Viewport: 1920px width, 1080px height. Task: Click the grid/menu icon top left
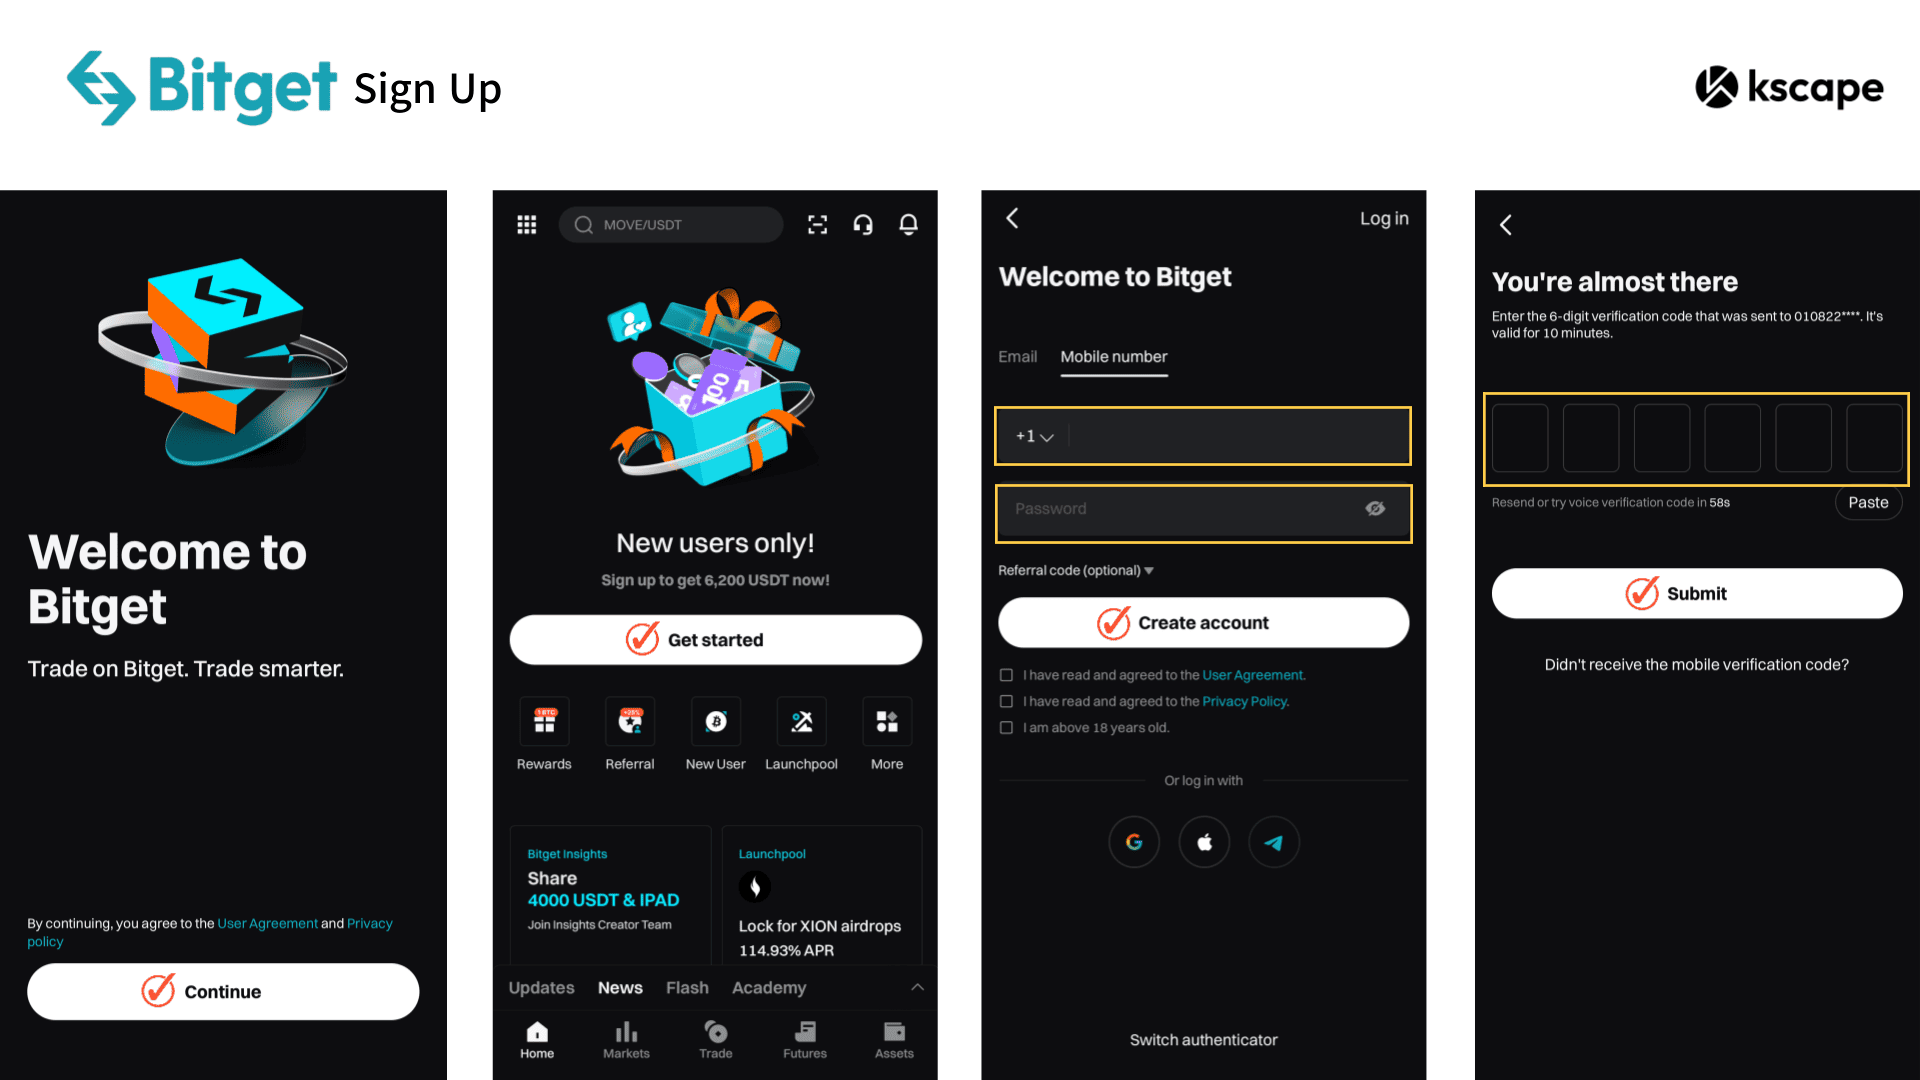[526, 224]
